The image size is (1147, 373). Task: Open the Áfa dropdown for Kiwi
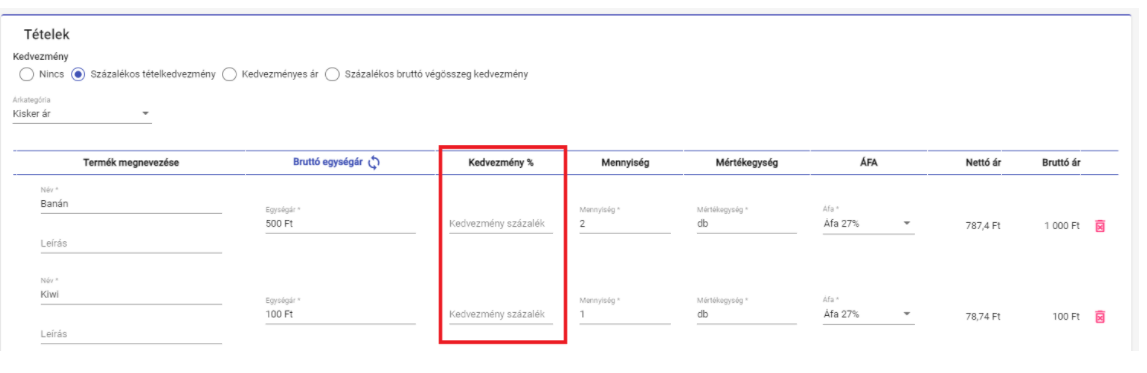coord(868,314)
